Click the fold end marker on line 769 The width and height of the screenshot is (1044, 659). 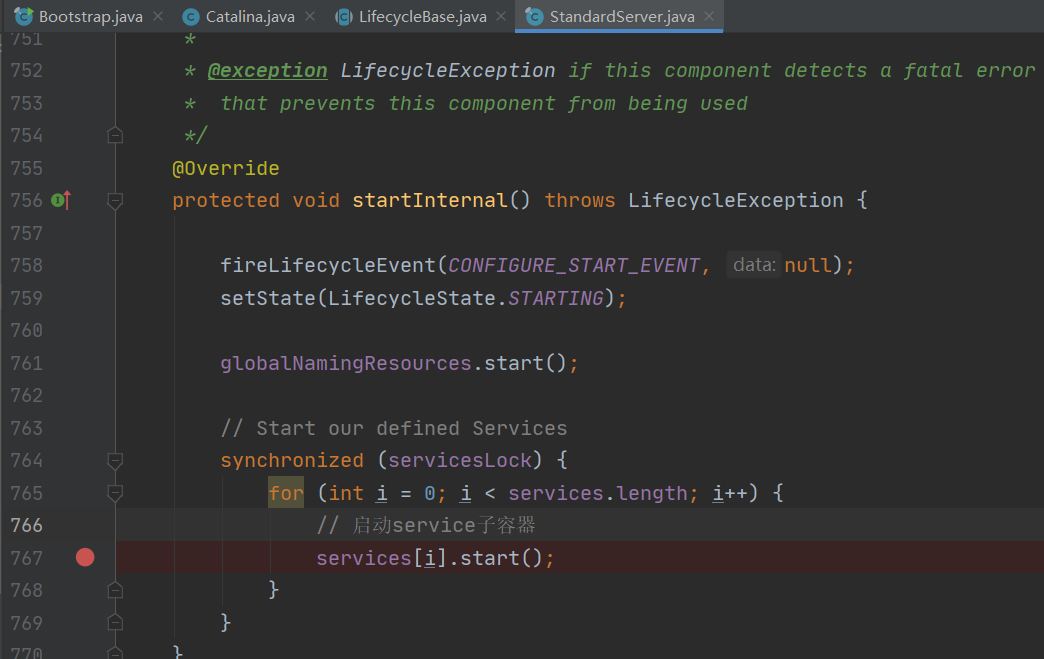[x=115, y=622]
